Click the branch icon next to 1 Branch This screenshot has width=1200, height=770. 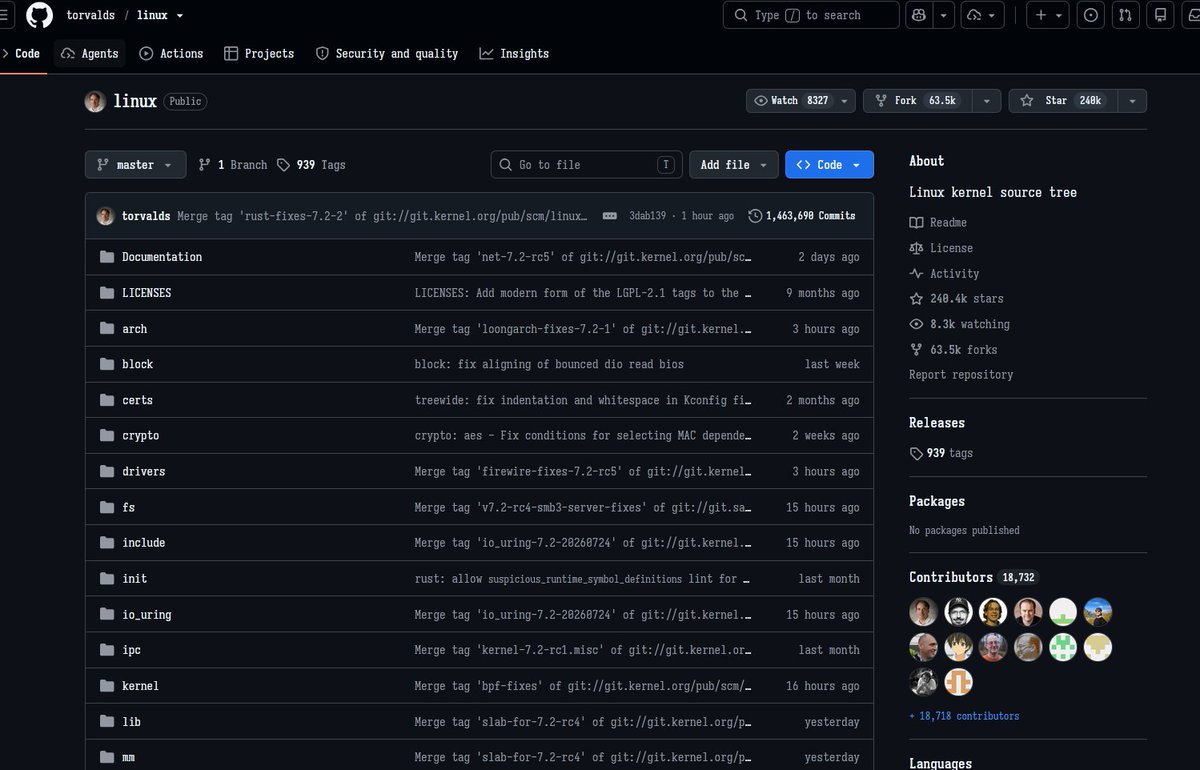click(x=205, y=165)
